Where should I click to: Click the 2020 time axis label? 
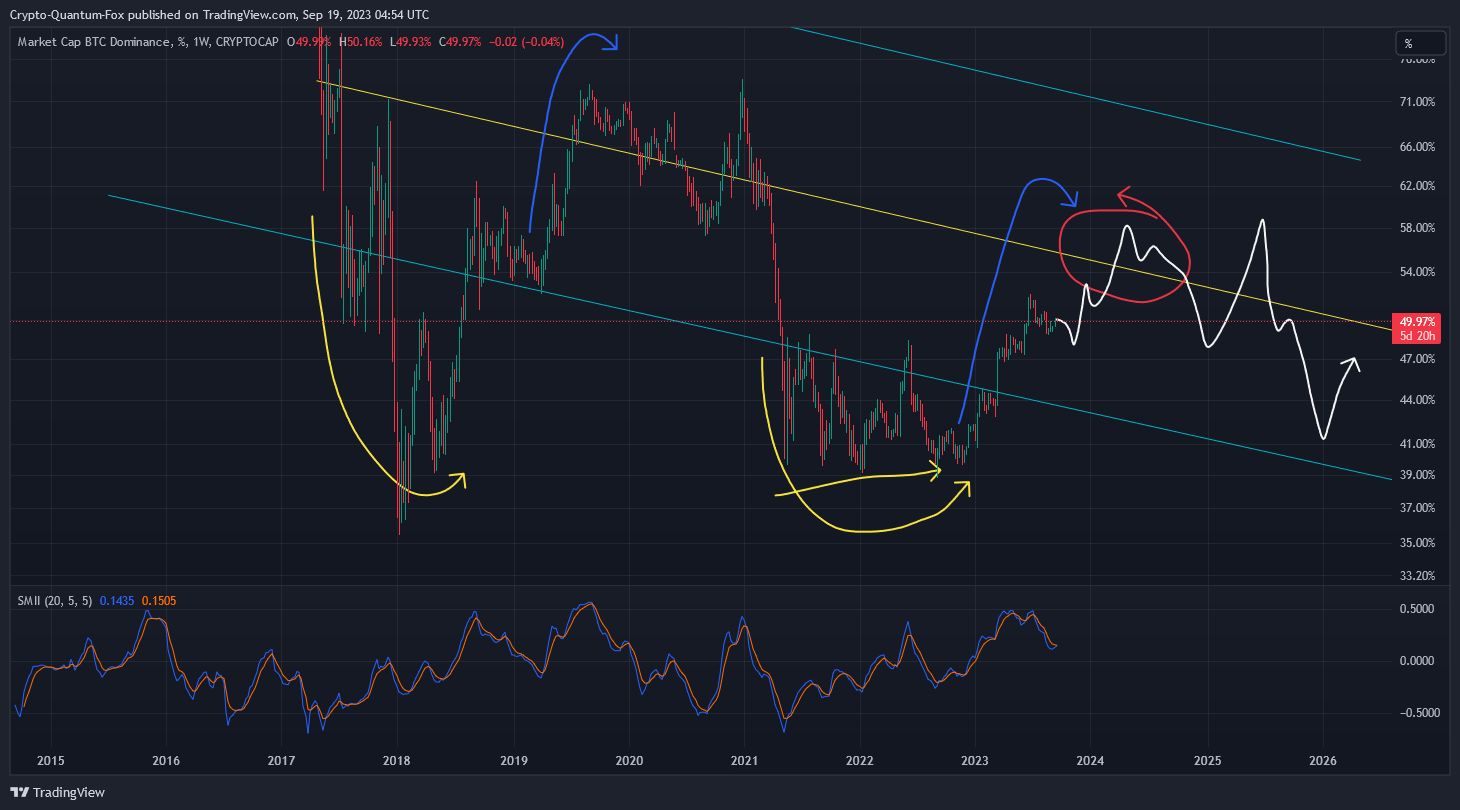pyautogui.click(x=629, y=760)
